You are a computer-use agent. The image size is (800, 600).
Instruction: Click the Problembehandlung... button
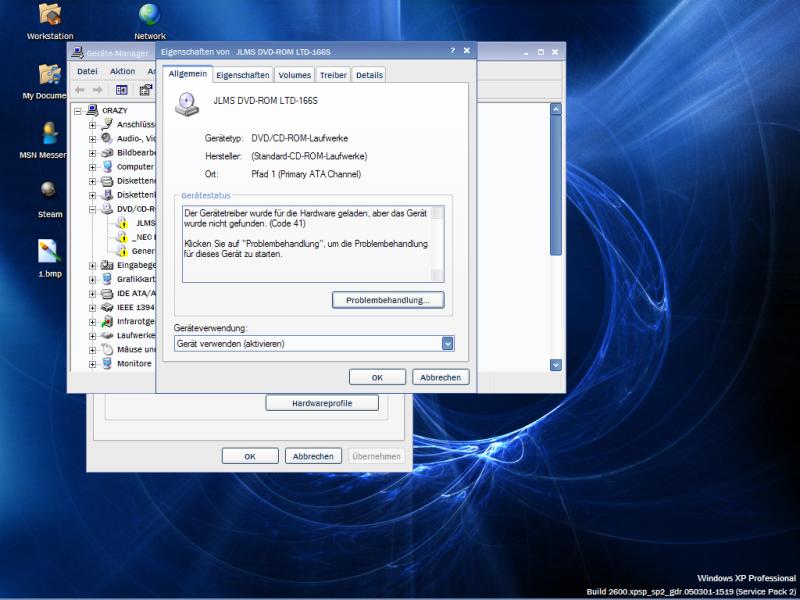click(x=388, y=300)
